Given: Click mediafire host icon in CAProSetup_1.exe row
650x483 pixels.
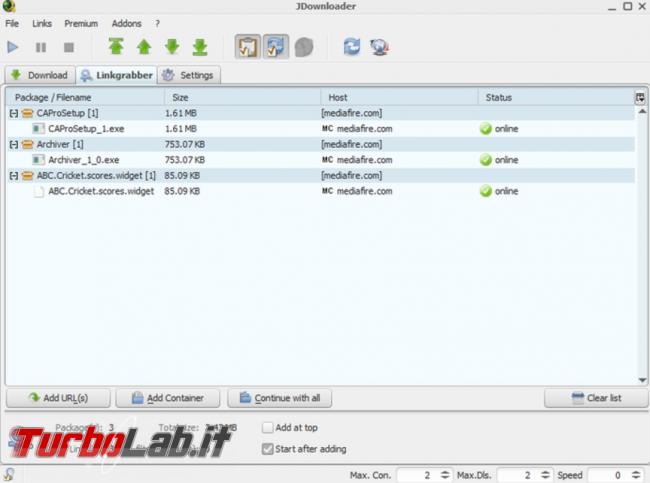Looking at the screenshot, I should [327, 129].
